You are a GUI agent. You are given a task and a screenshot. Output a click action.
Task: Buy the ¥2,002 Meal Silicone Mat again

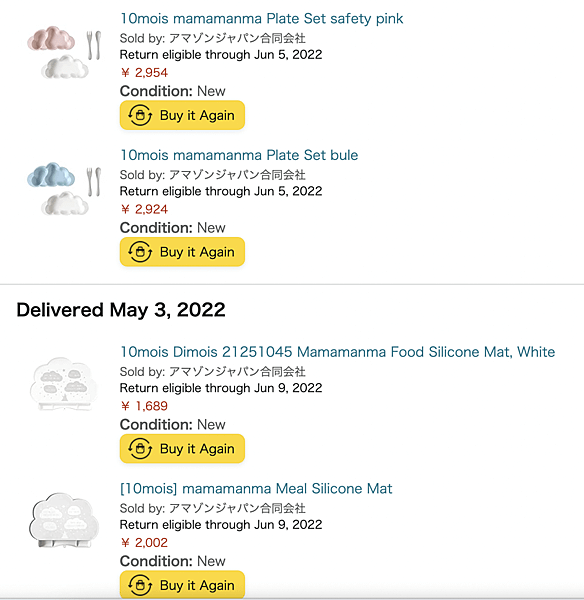(182, 585)
